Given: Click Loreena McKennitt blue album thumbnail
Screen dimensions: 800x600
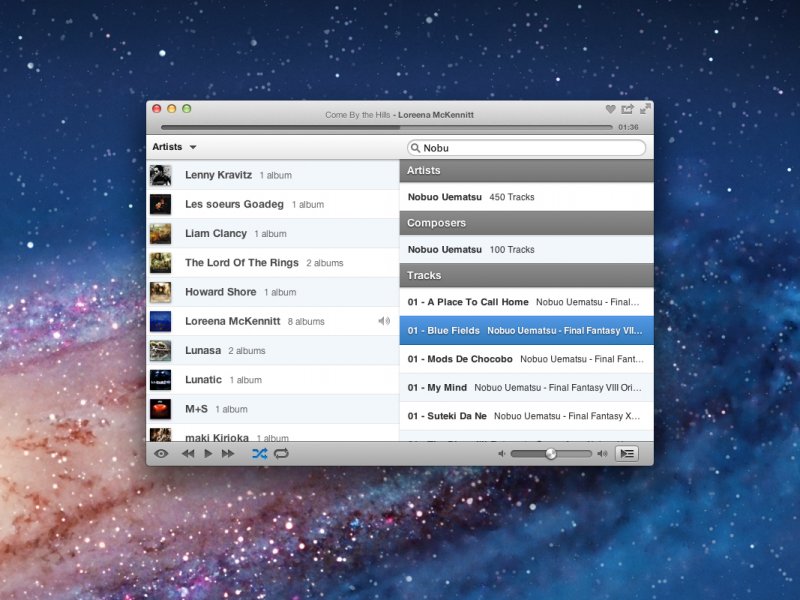Looking at the screenshot, I should [160, 321].
